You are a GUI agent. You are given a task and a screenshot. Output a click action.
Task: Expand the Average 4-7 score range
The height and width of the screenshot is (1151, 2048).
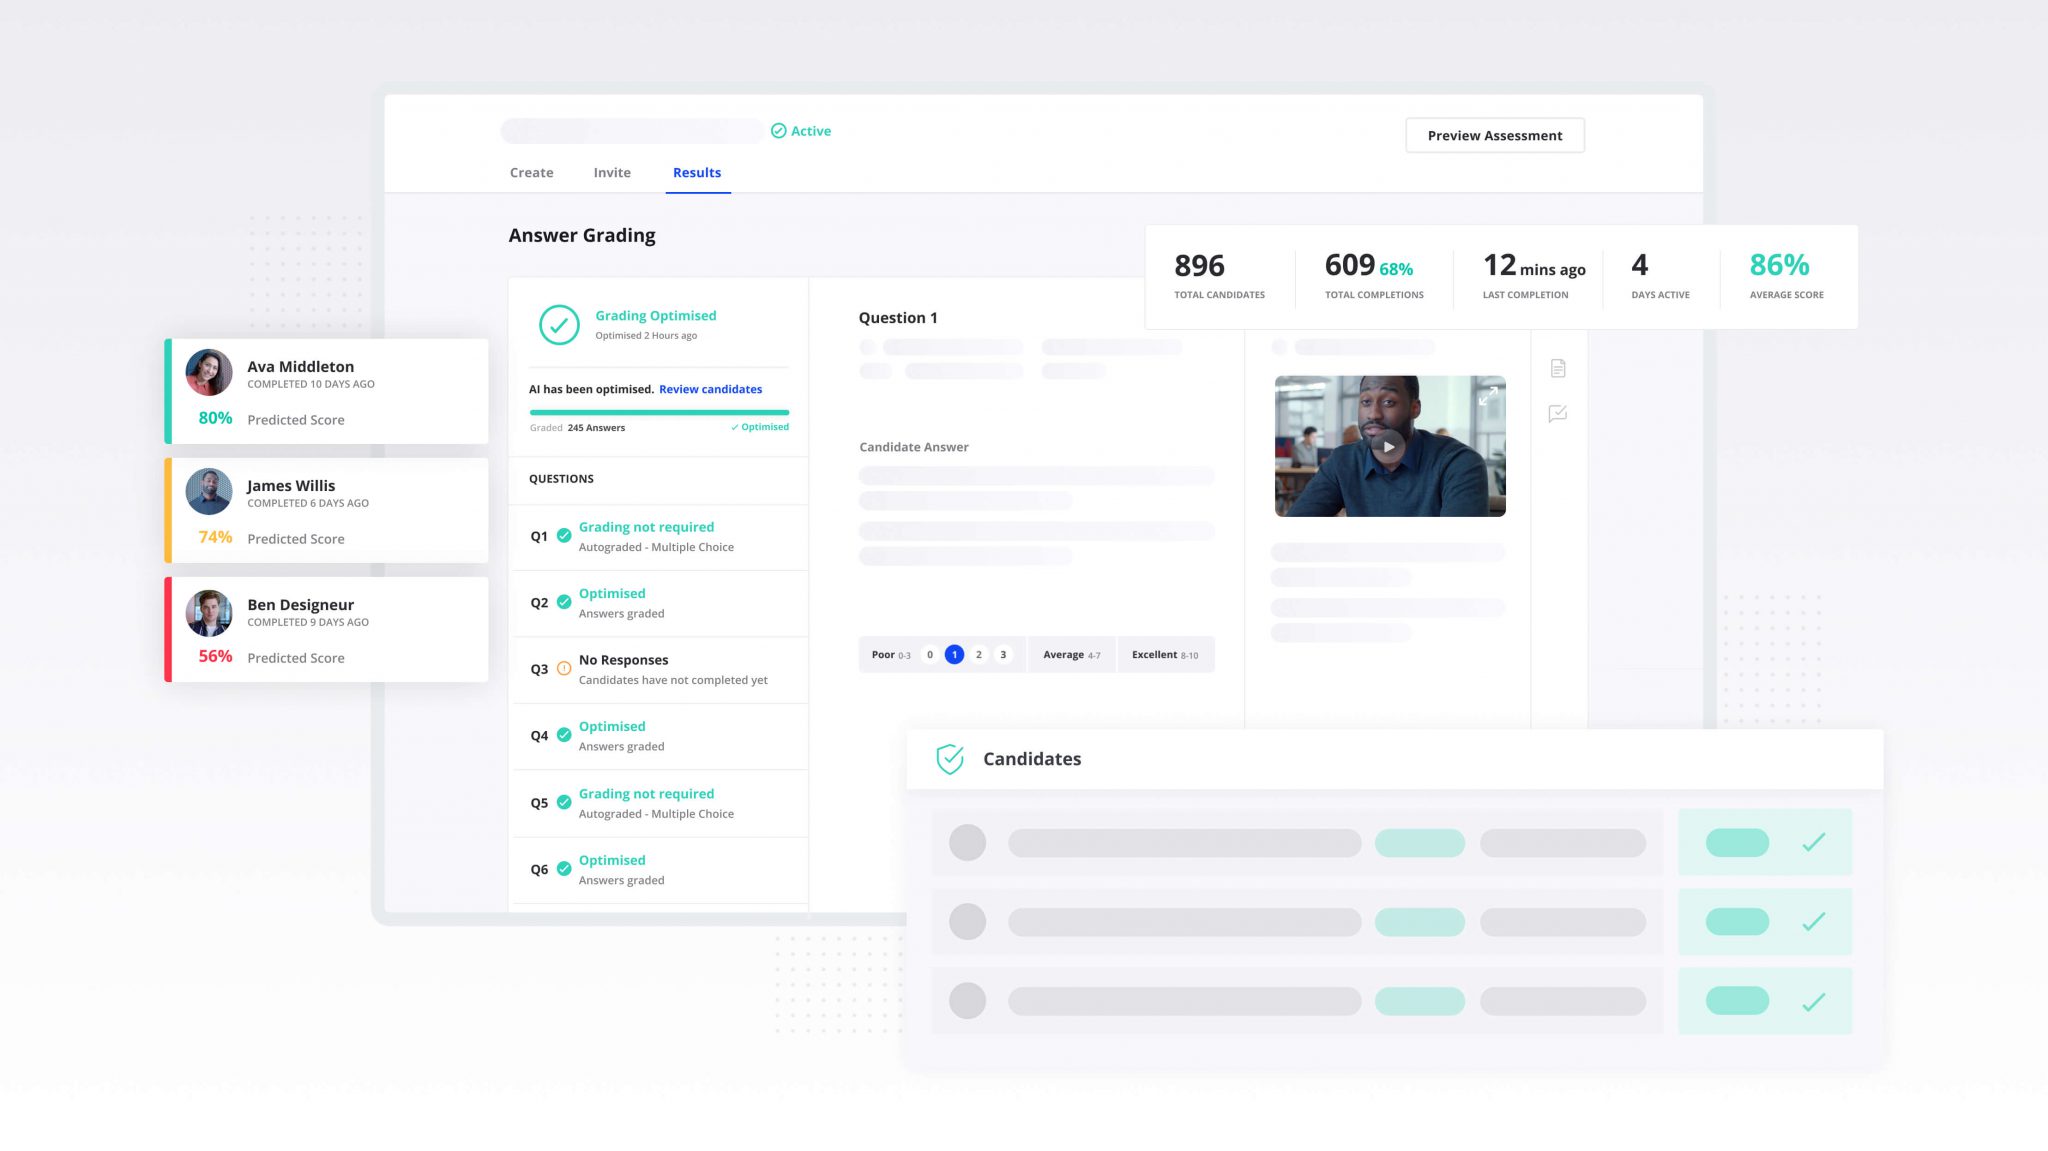click(1072, 655)
